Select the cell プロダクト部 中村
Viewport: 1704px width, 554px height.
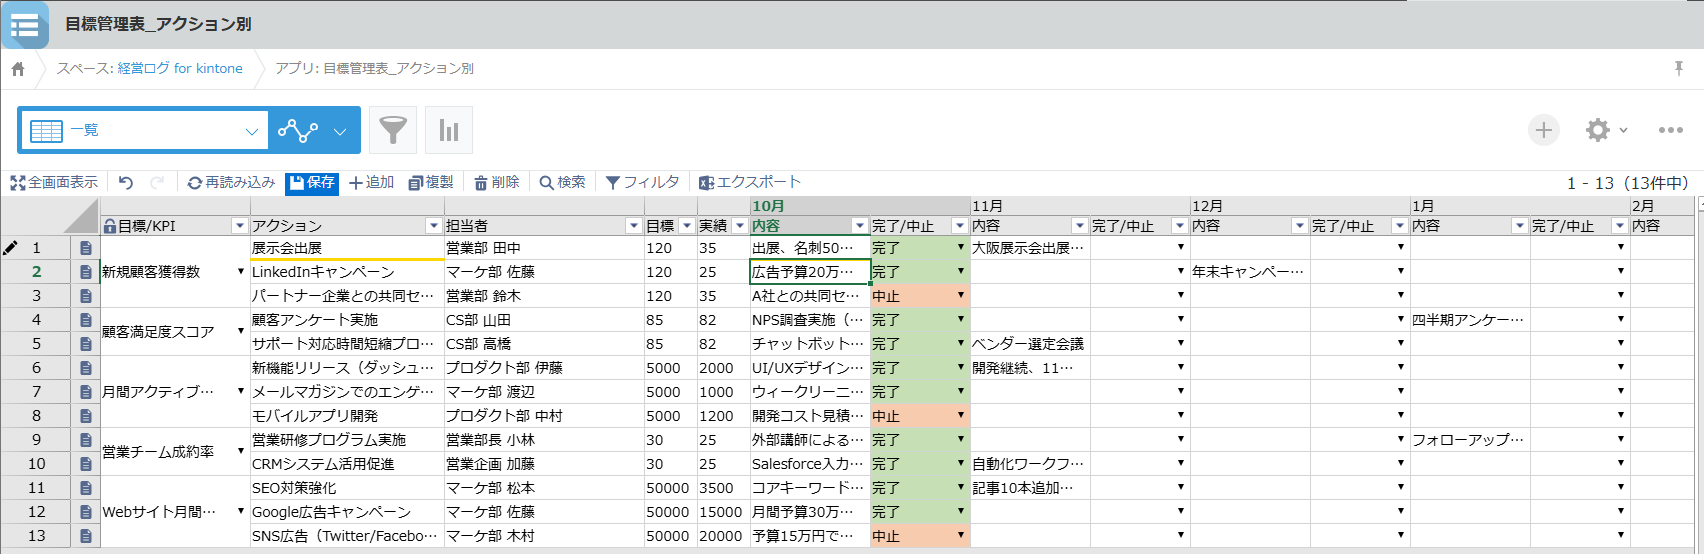click(544, 416)
